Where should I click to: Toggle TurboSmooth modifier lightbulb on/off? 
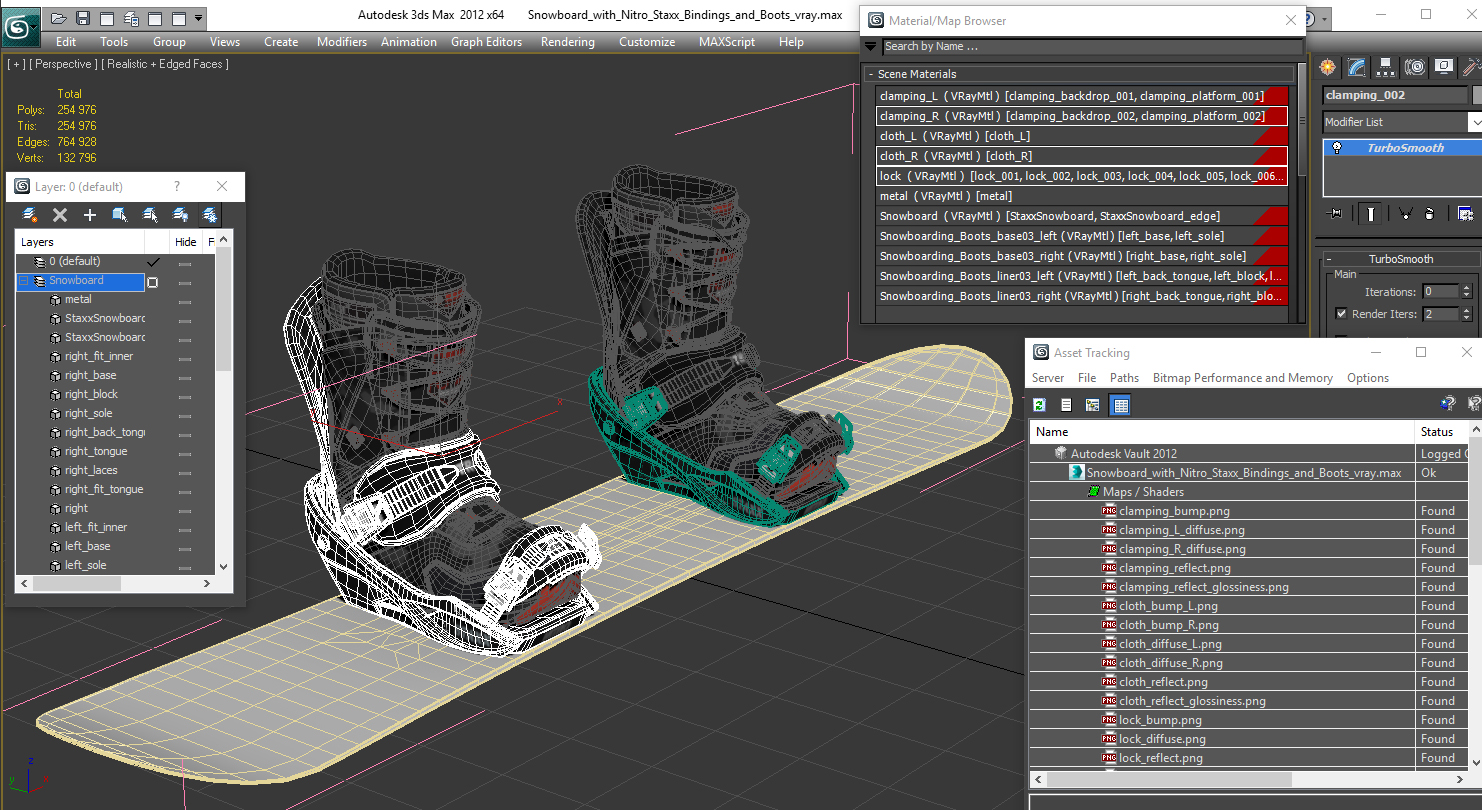point(1337,148)
